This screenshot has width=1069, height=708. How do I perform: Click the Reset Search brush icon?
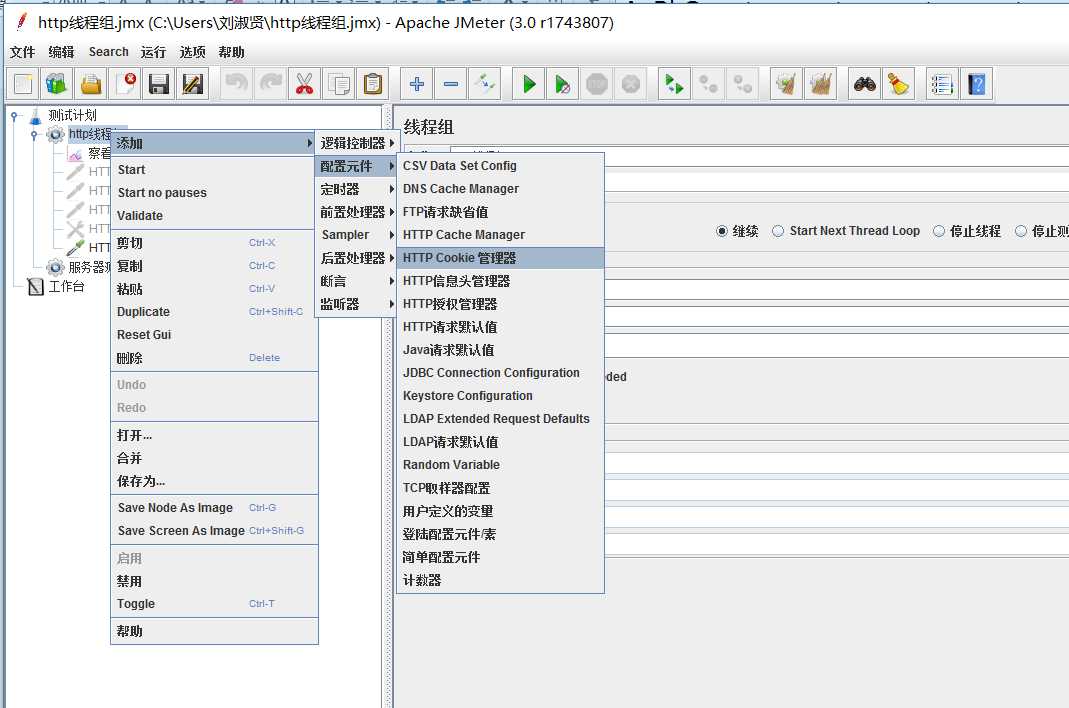click(899, 85)
